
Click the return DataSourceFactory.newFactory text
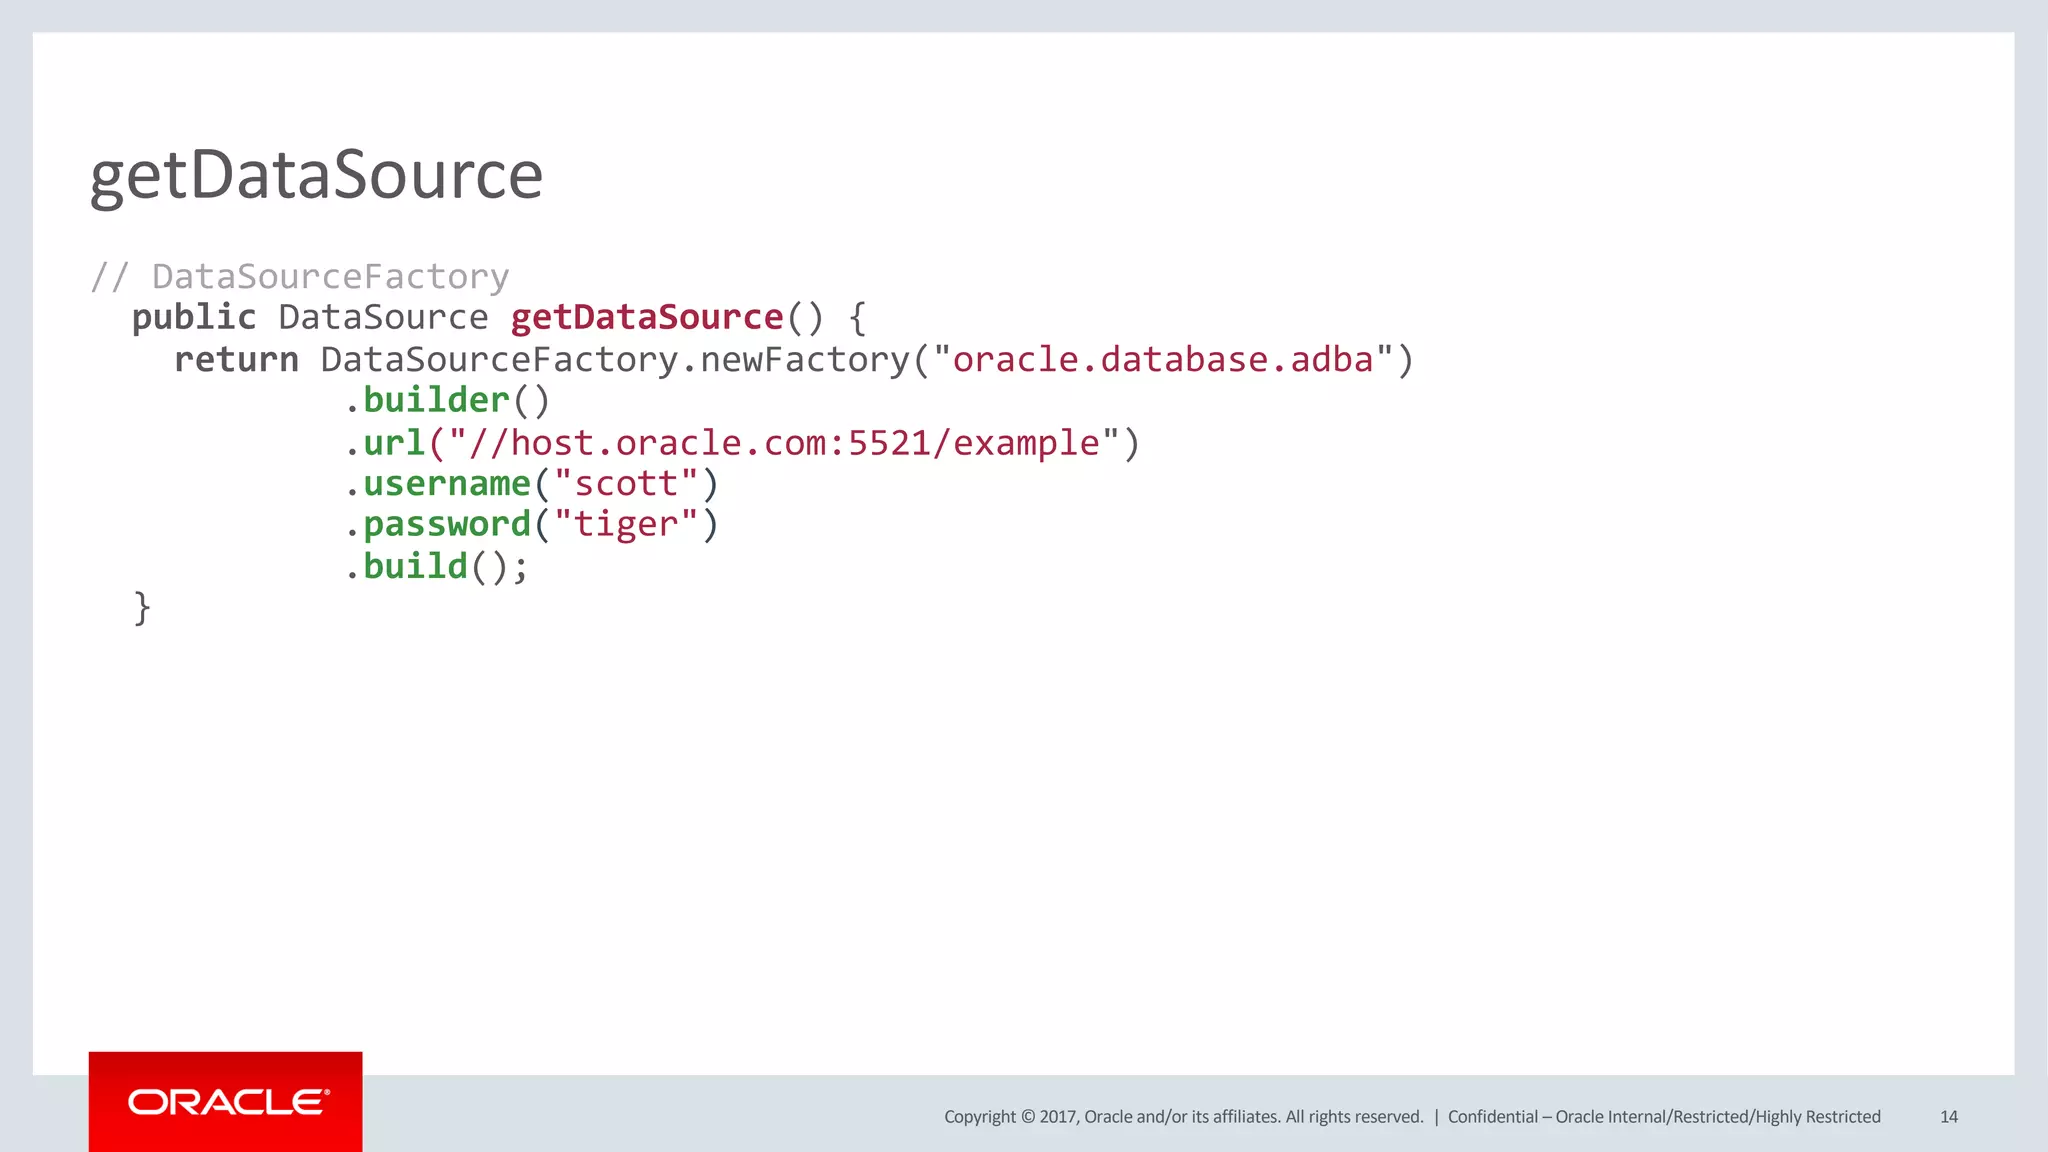(x=541, y=360)
